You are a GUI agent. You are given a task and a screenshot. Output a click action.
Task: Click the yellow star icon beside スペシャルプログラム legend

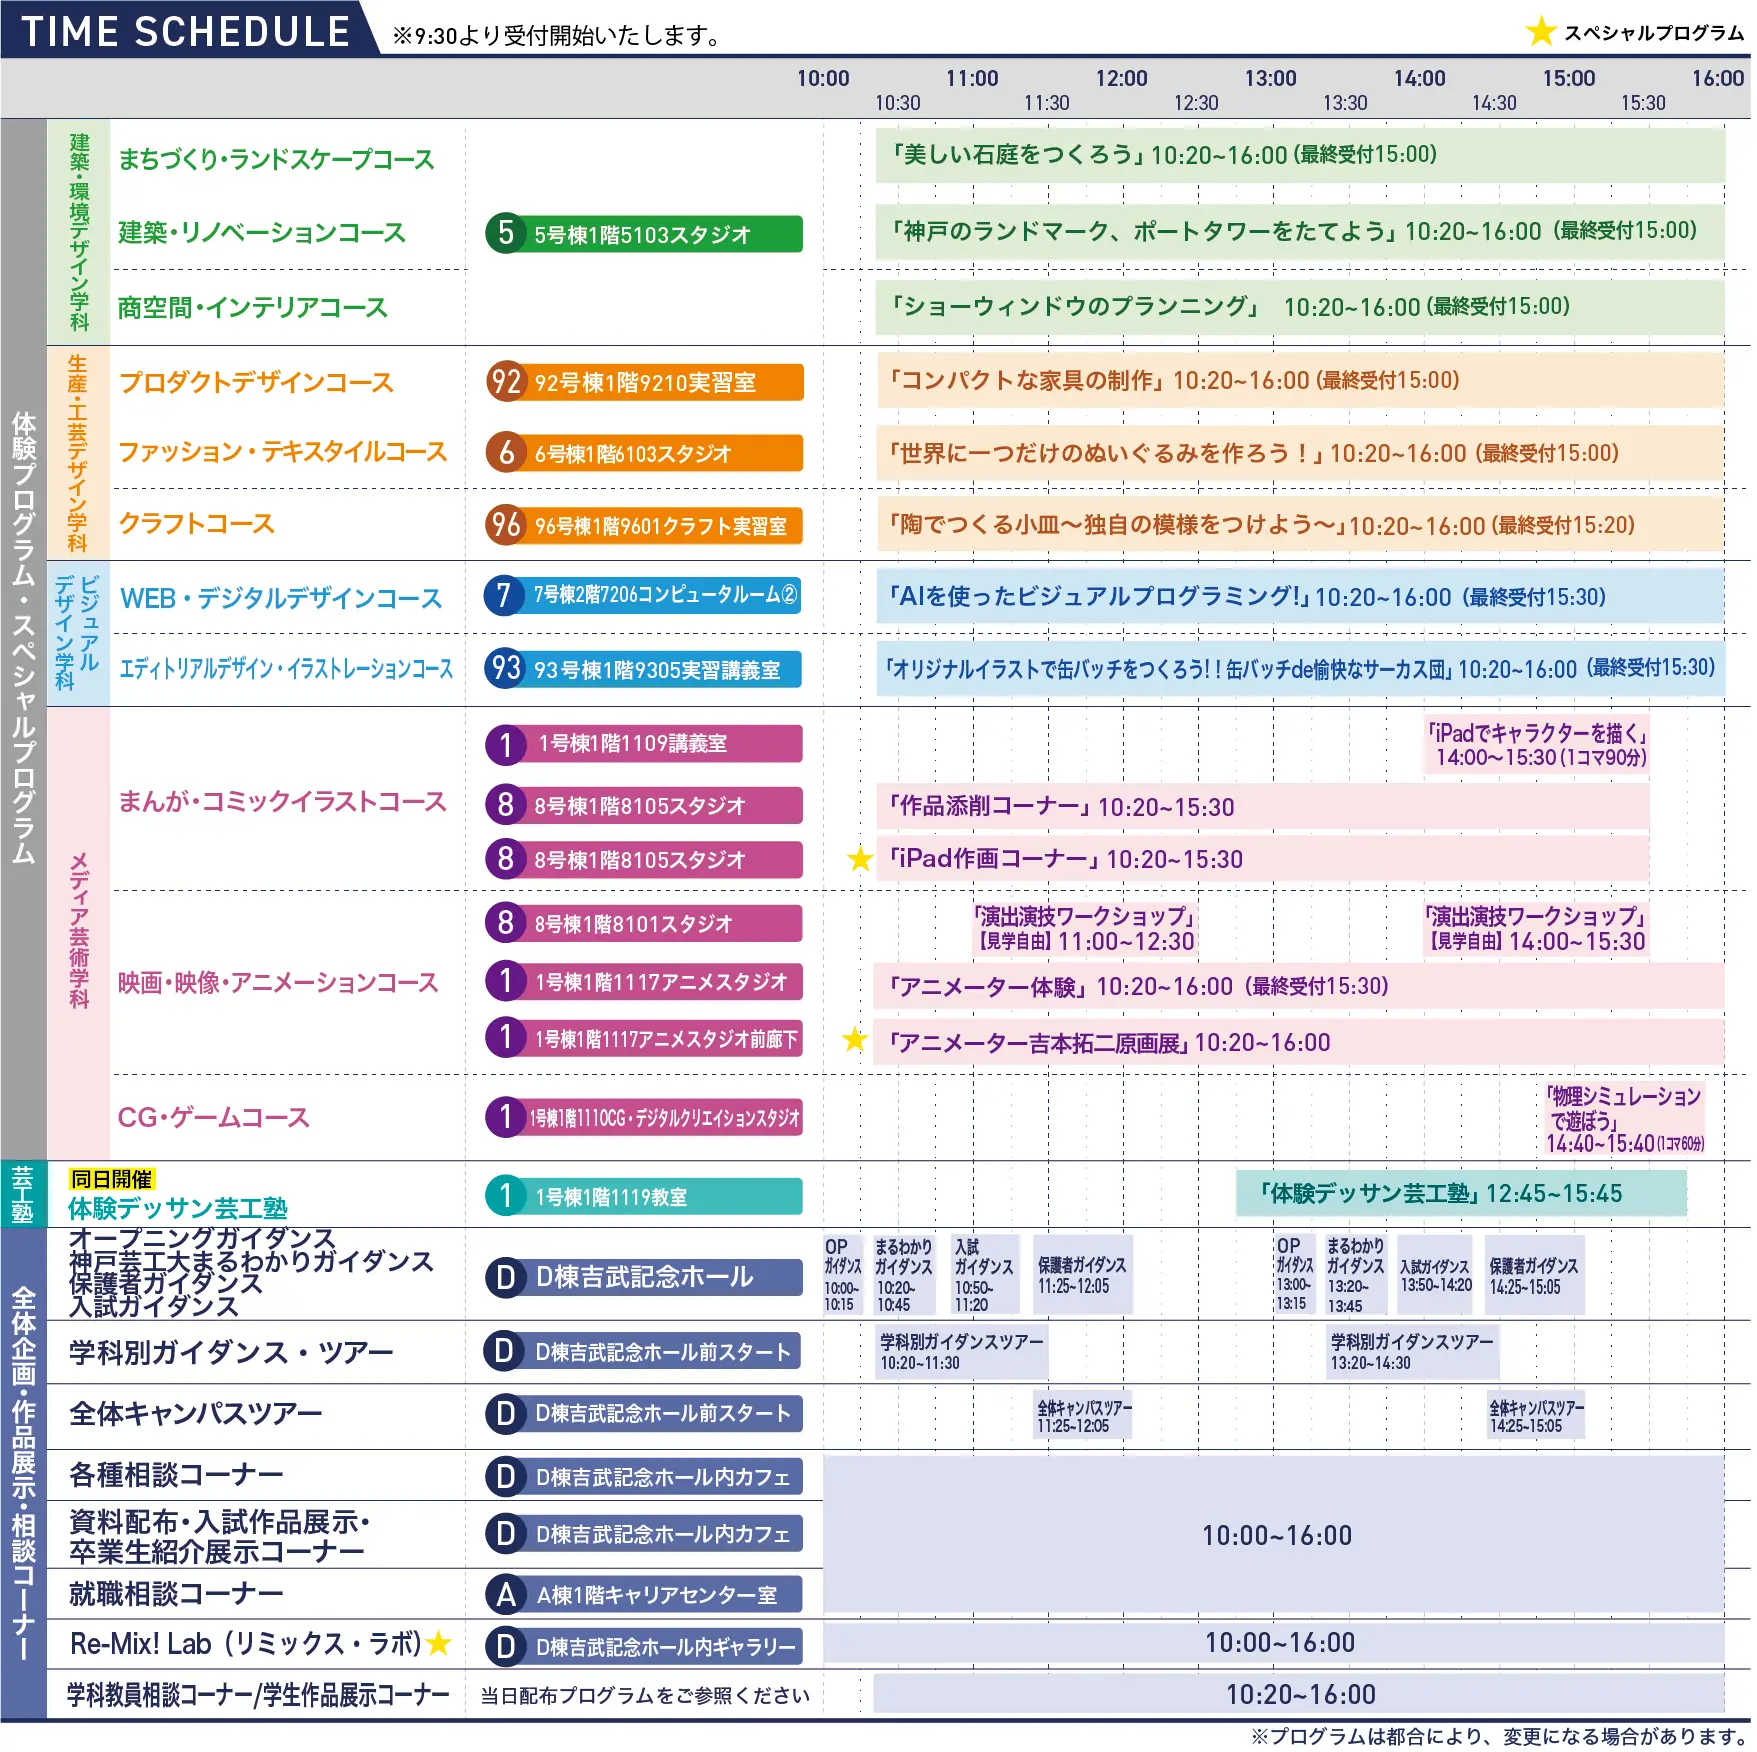tap(1540, 31)
